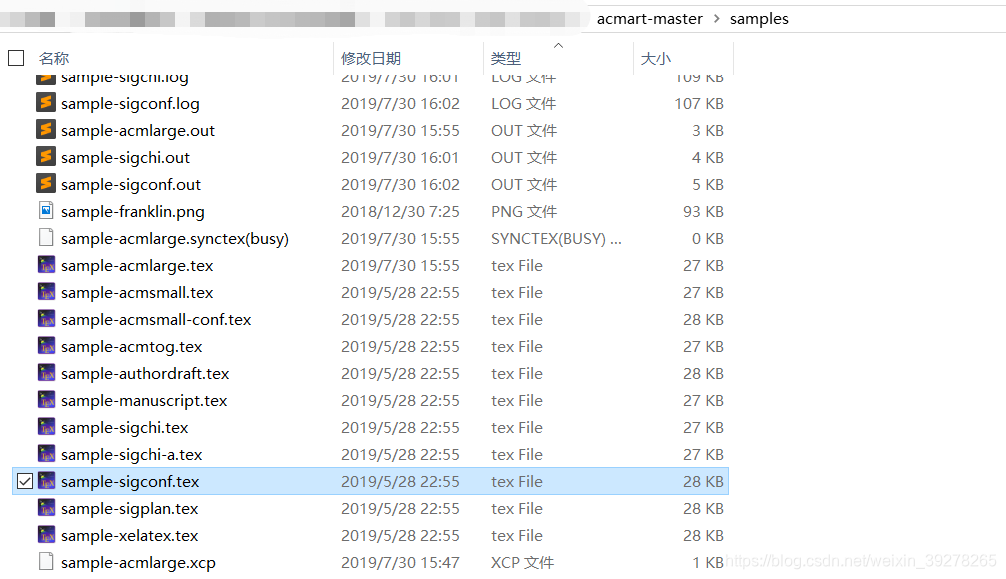Click the sort arrow above 类型 column

coord(558,45)
